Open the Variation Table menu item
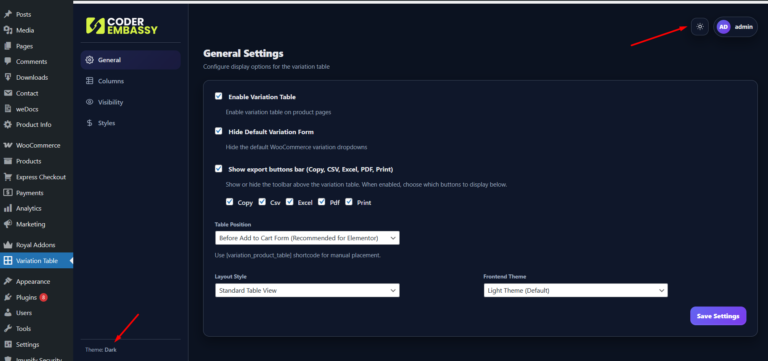 point(37,261)
